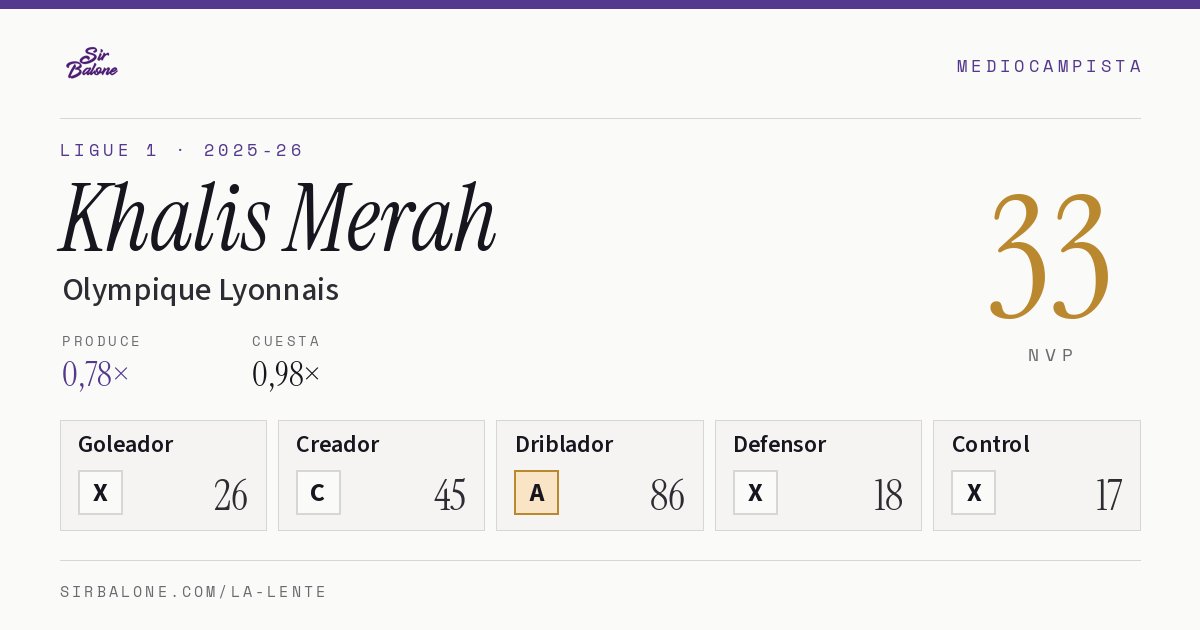Click the Khalis Merah player name
This screenshot has height=630, width=1200.
[278, 219]
